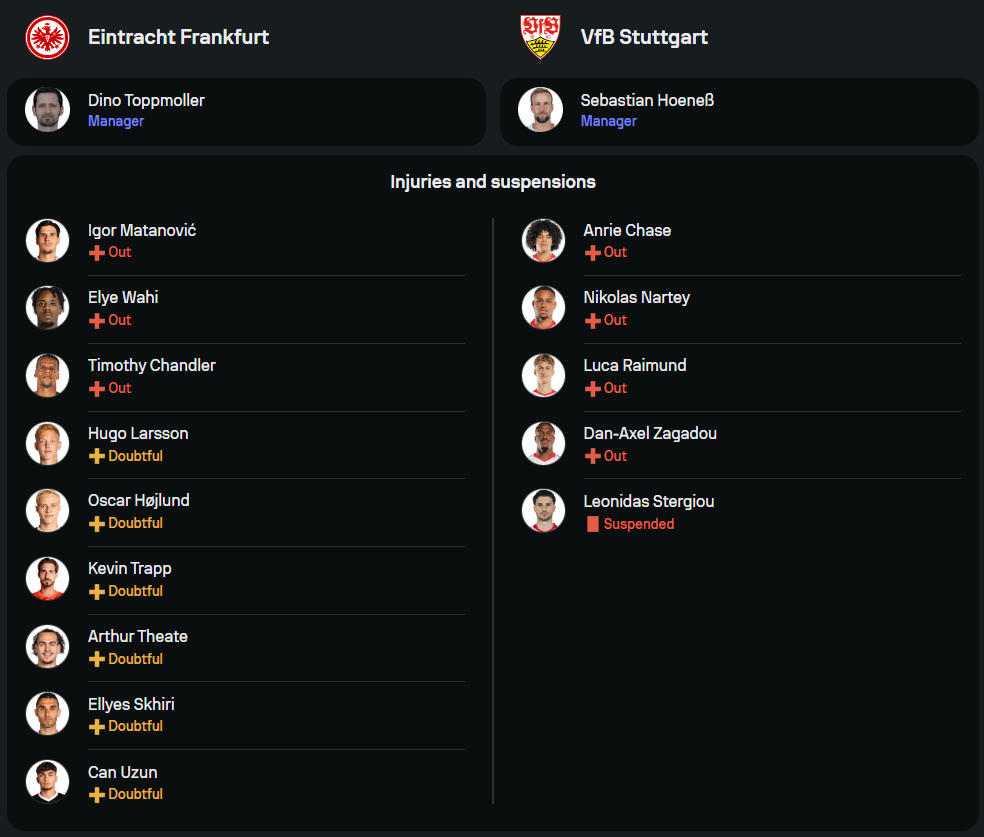This screenshot has height=837, width=984.
Task: Select Kevin Trapp's player avatar
Action: coord(47,578)
